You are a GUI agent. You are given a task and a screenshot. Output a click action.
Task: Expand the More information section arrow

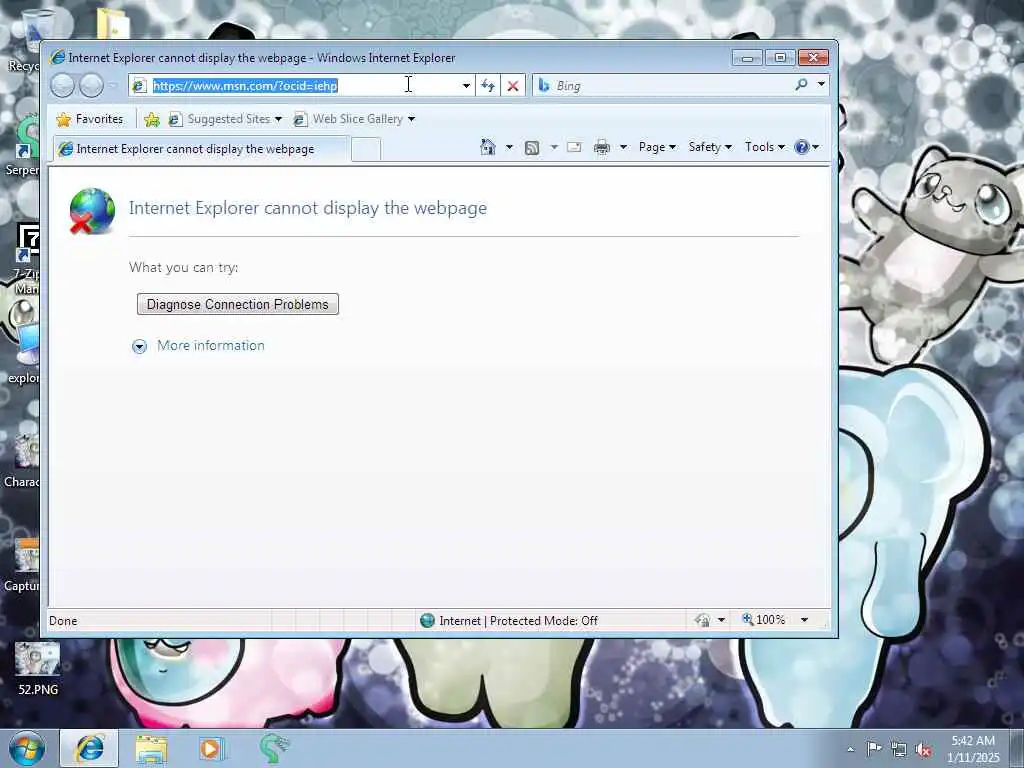pos(139,346)
